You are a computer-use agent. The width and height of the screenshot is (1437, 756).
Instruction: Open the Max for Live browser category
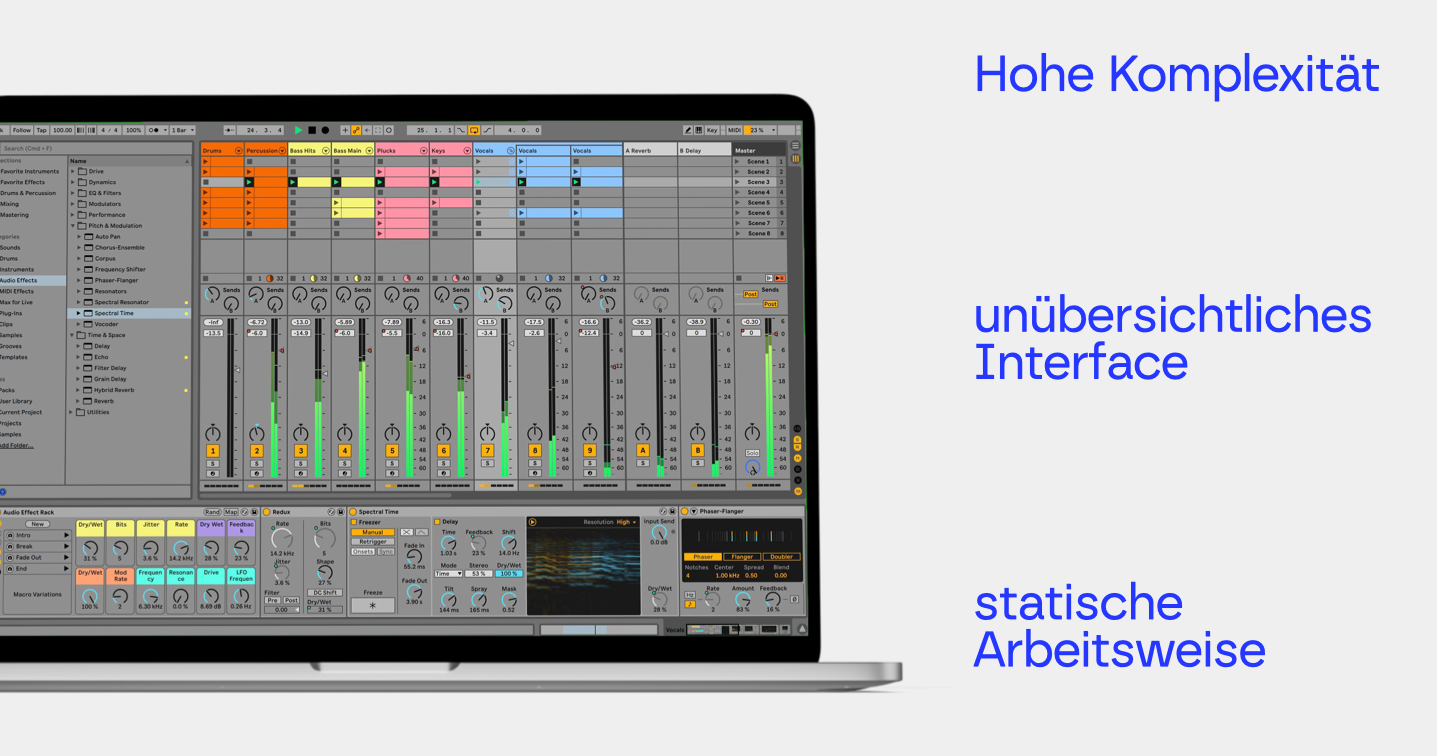click(x=17, y=302)
